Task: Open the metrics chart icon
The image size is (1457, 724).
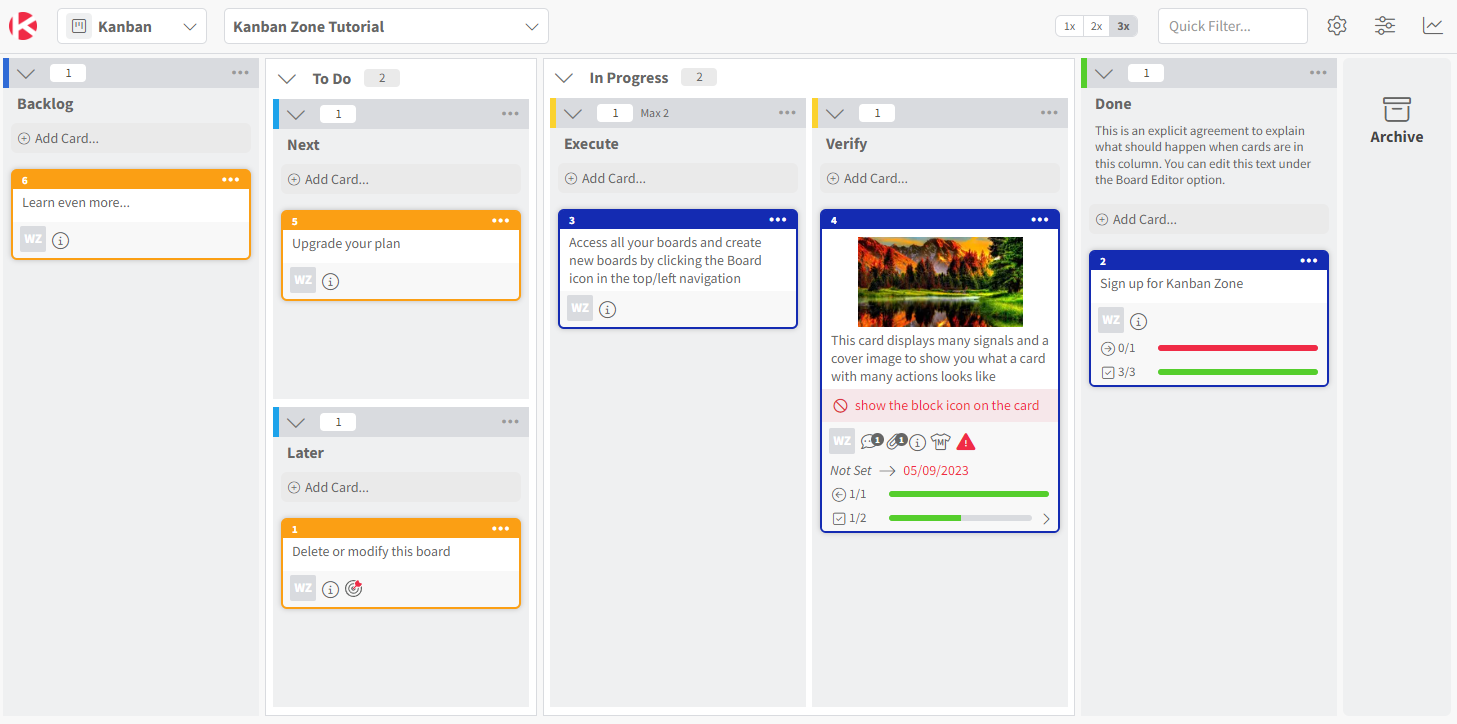Action: coord(1433,26)
